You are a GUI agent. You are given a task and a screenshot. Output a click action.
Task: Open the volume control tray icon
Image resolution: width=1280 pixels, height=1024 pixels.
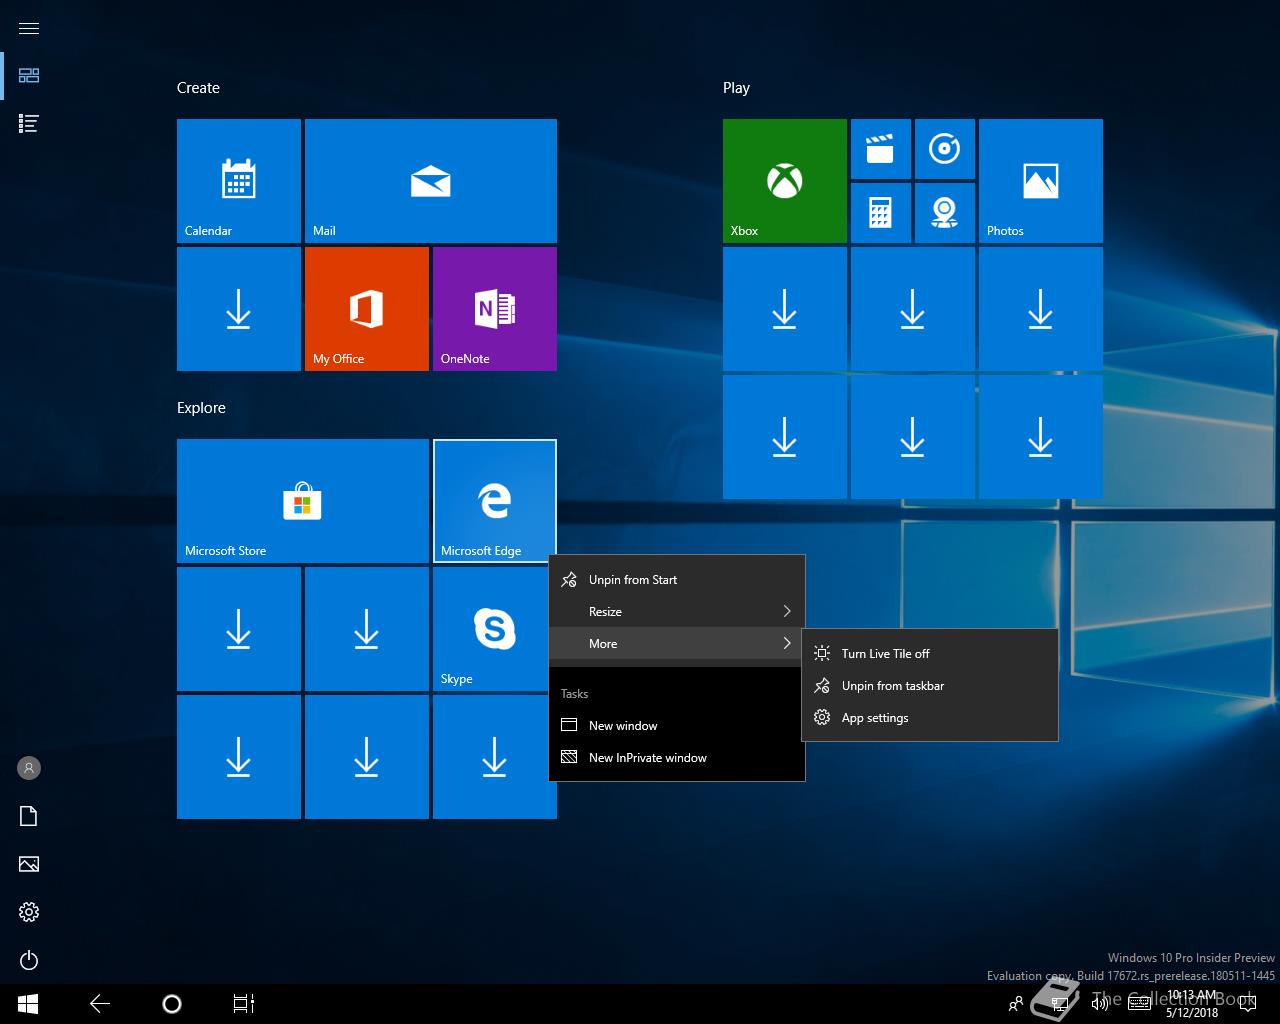pyautogui.click(x=1099, y=1004)
